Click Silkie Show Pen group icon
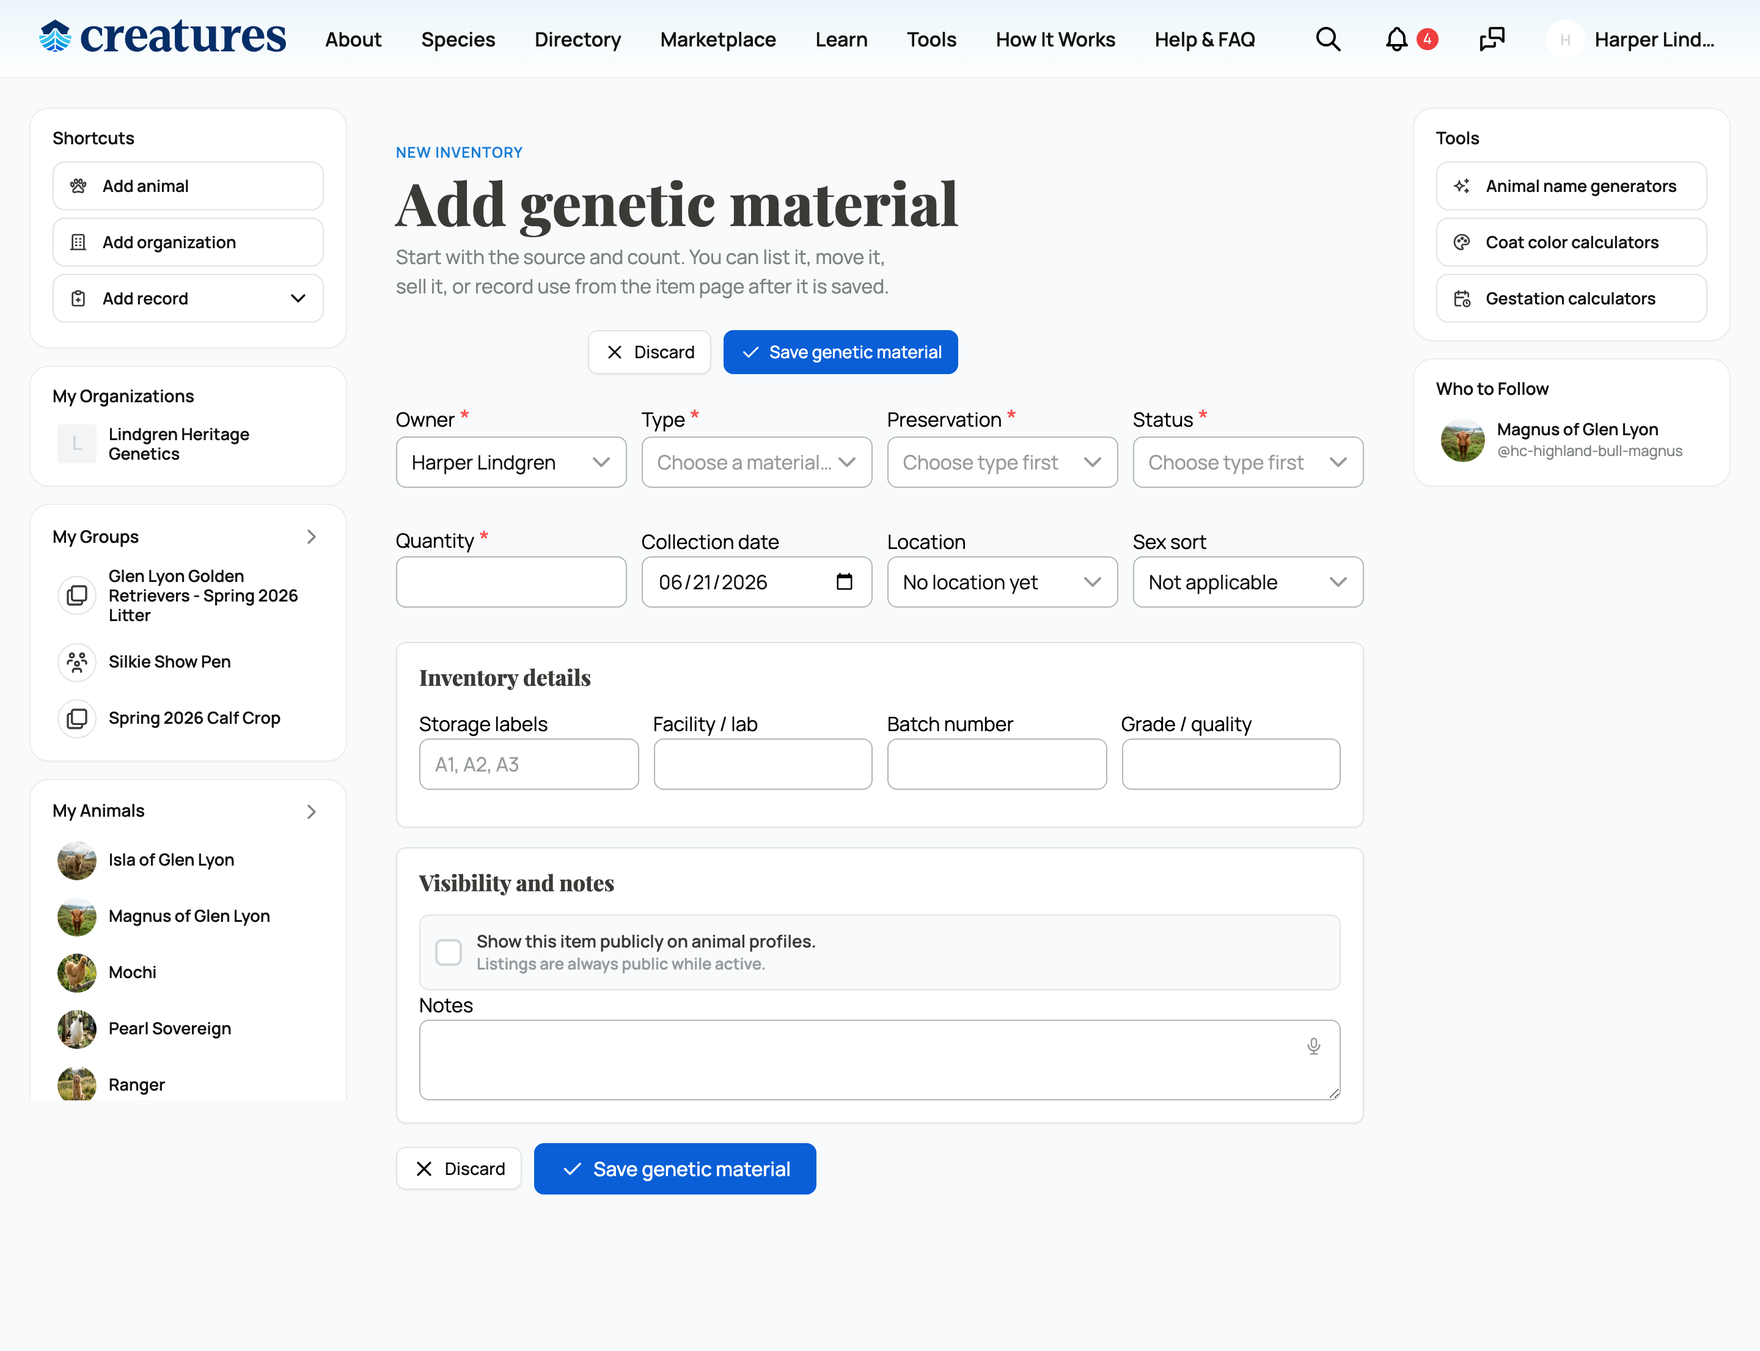Viewport: 1760px width, 1351px height. coord(77,662)
